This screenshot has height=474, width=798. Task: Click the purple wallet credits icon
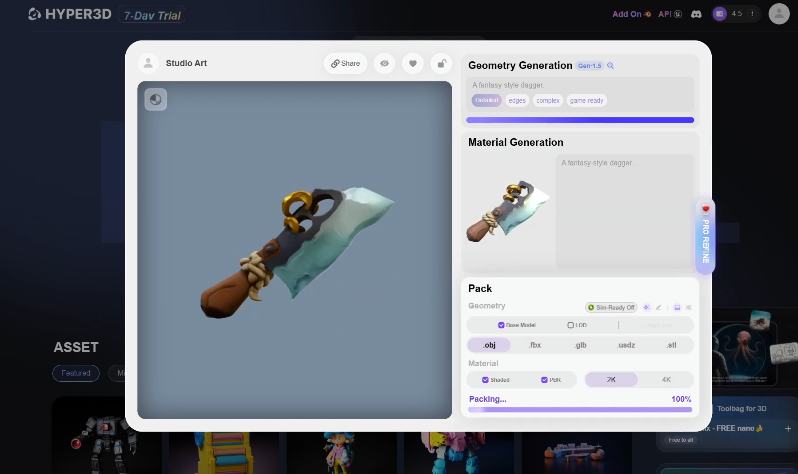click(720, 14)
